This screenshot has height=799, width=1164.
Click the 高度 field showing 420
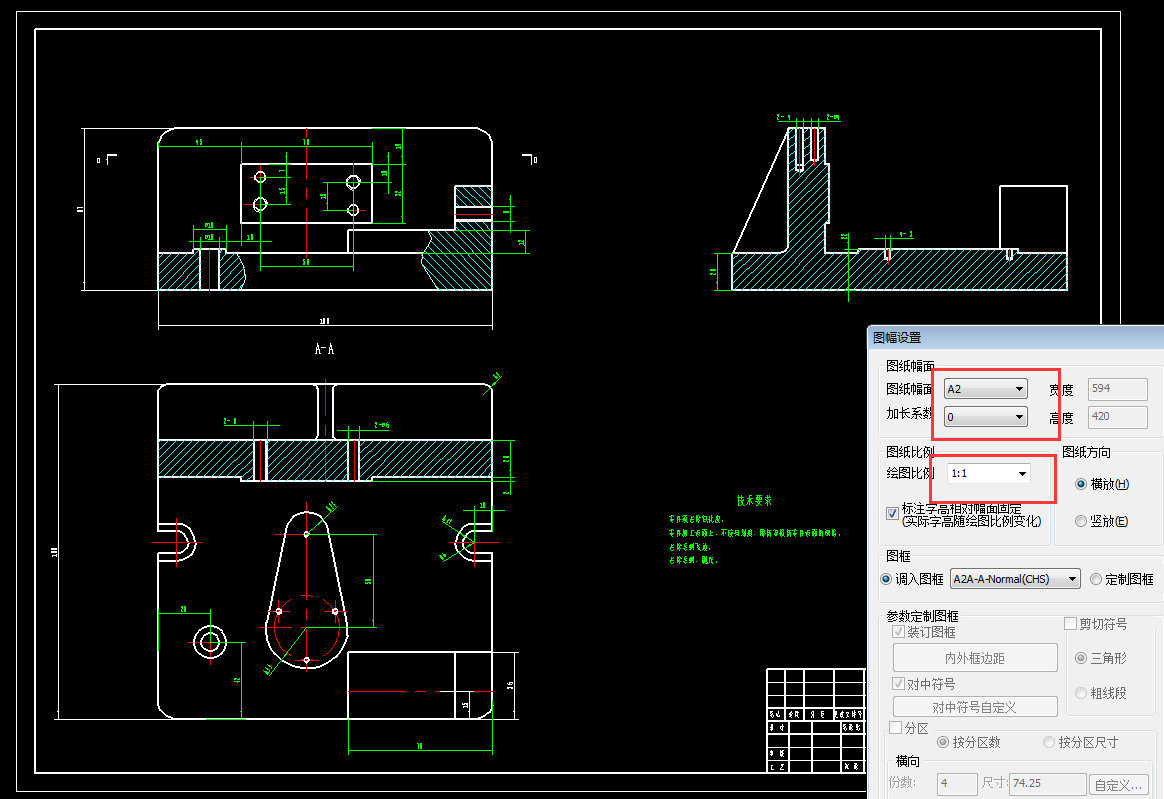pyautogui.click(x=1117, y=417)
